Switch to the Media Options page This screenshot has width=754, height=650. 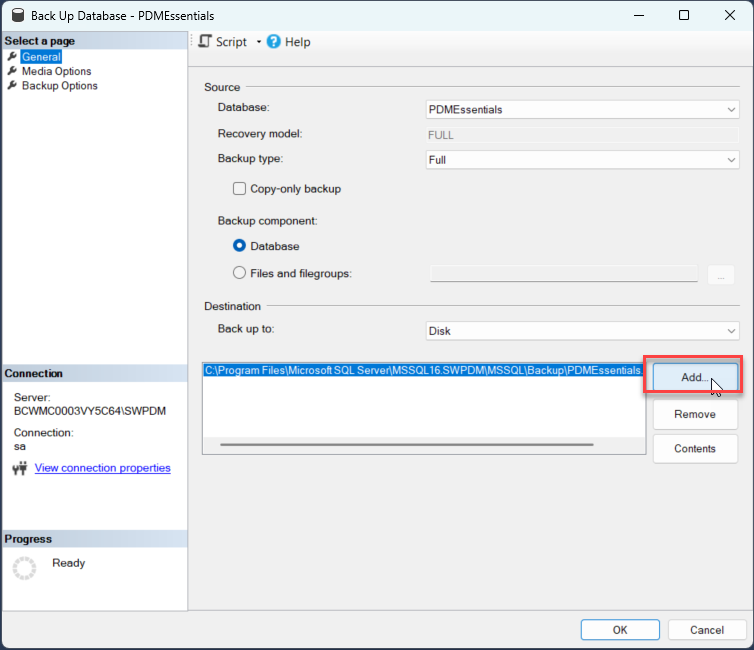tap(56, 71)
